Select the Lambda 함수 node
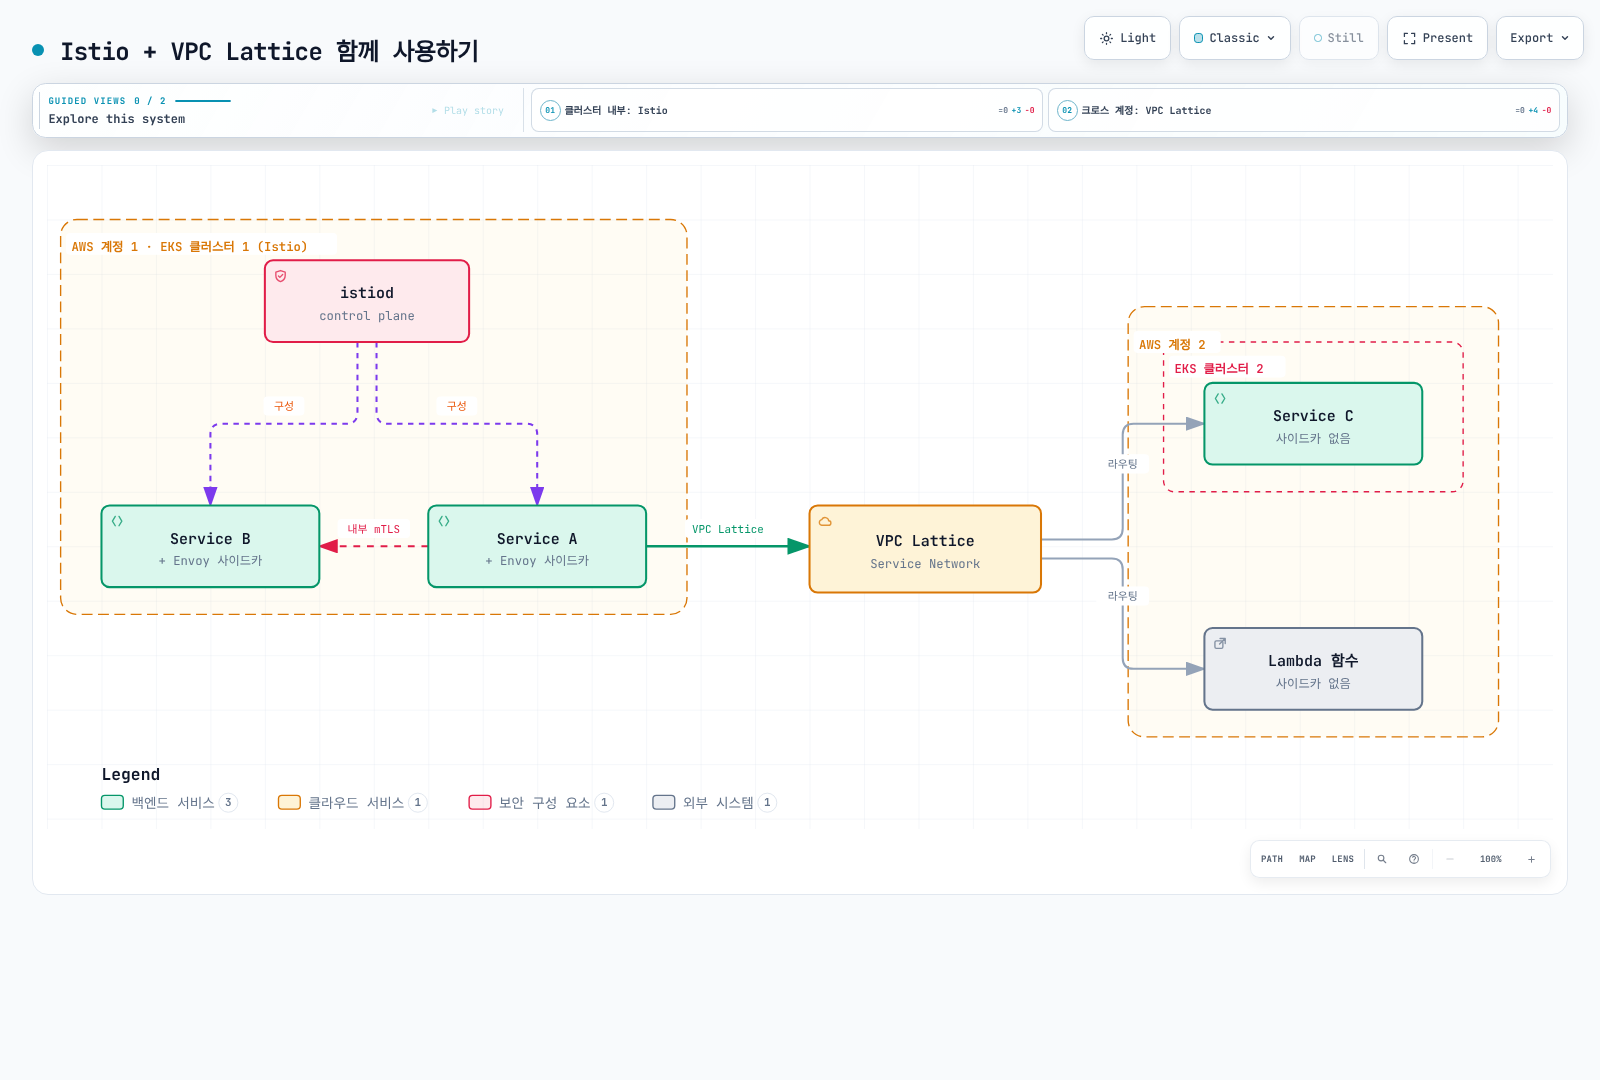Viewport: 1600px width, 1080px height. coord(1313,669)
